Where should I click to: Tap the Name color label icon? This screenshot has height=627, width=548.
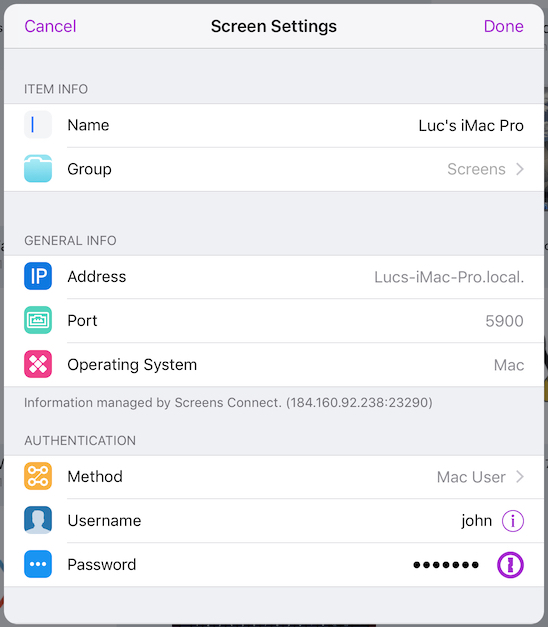click(38, 124)
